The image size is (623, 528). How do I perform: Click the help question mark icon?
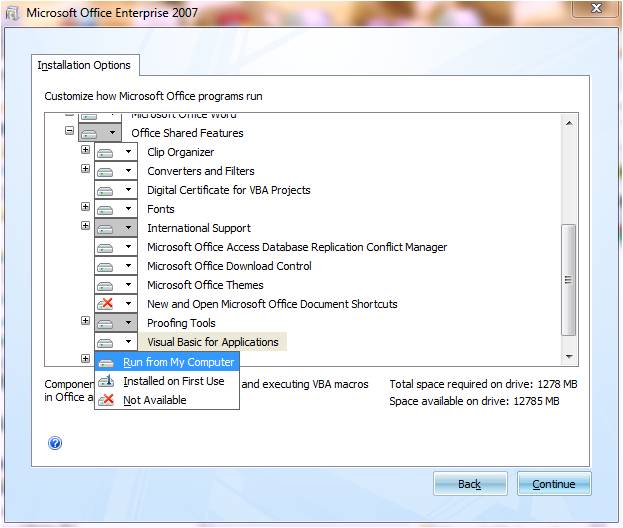click(55, 443)
